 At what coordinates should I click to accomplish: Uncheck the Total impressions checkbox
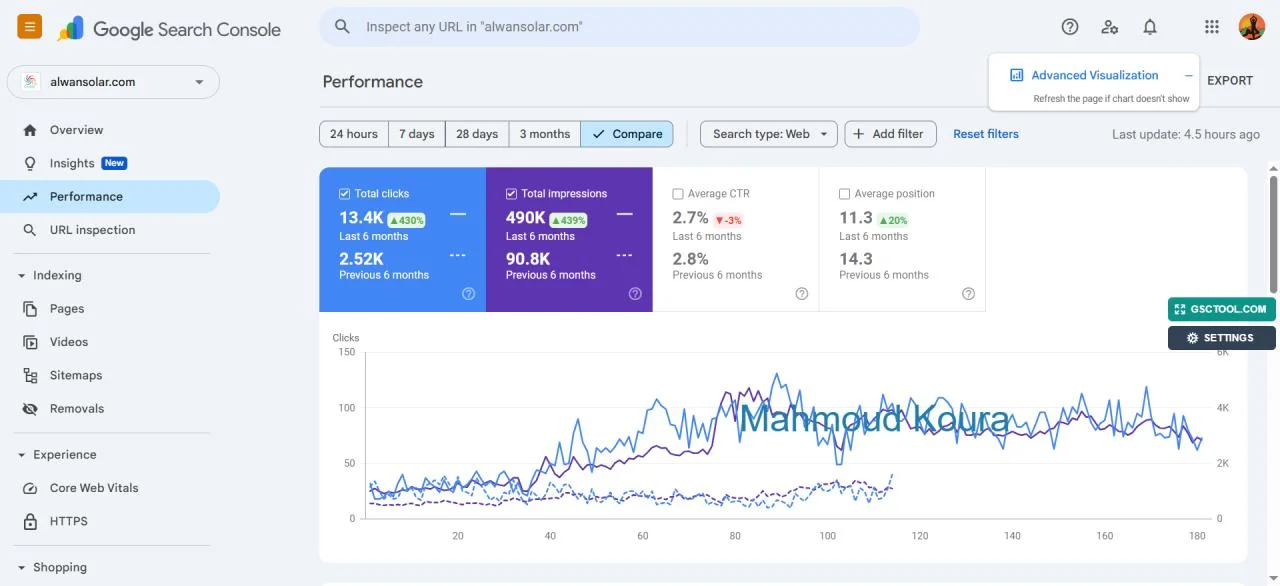[511, 194]
